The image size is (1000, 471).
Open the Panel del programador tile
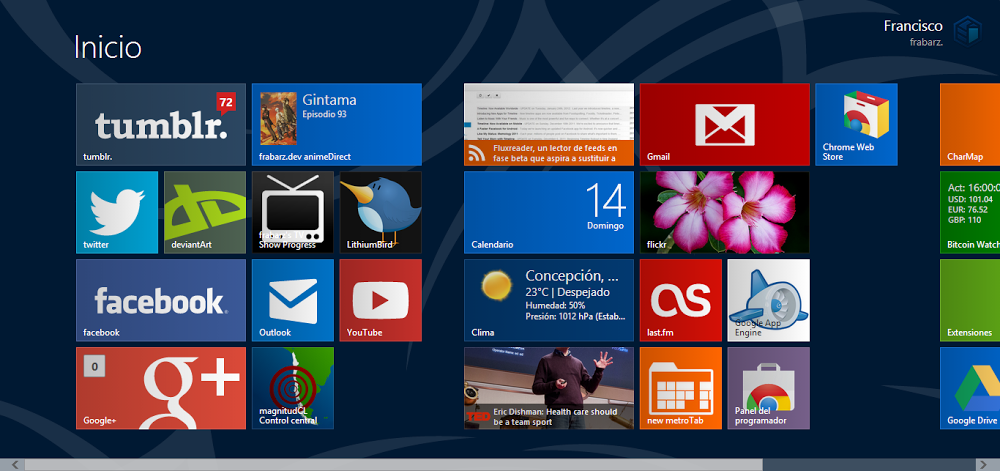click(768, 388)
